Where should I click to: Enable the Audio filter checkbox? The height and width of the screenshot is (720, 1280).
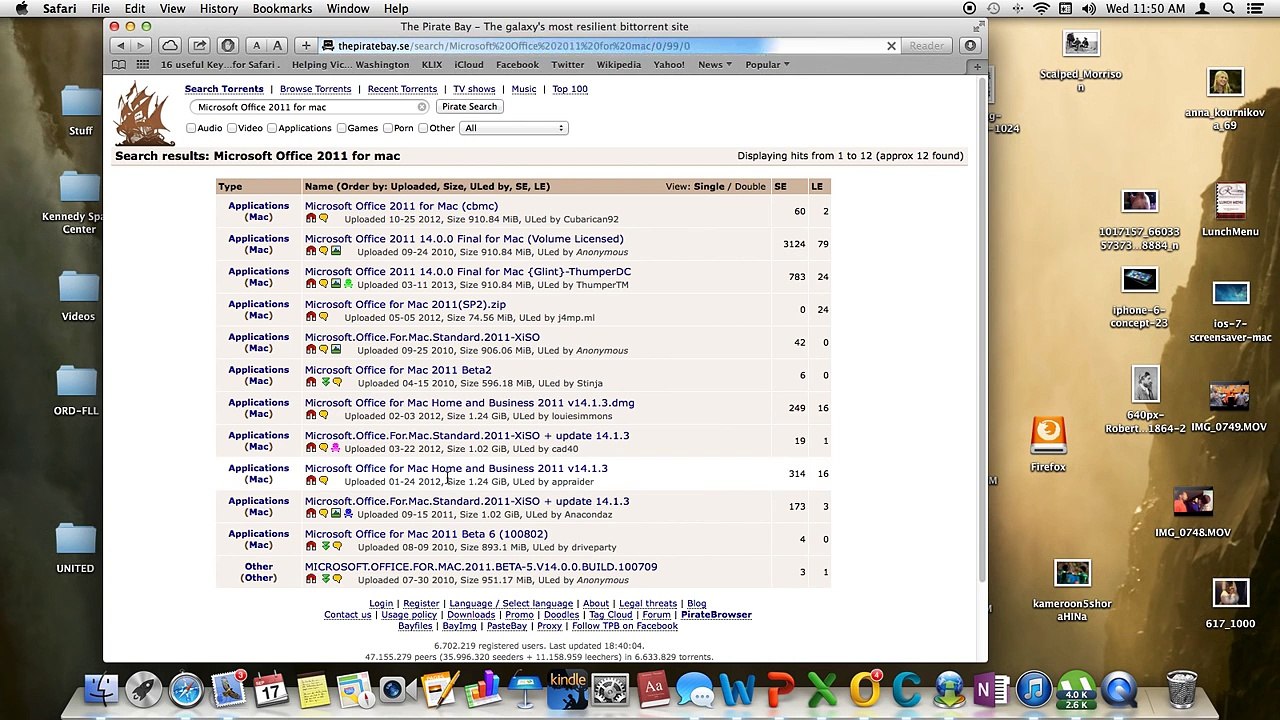coord(191,128)
